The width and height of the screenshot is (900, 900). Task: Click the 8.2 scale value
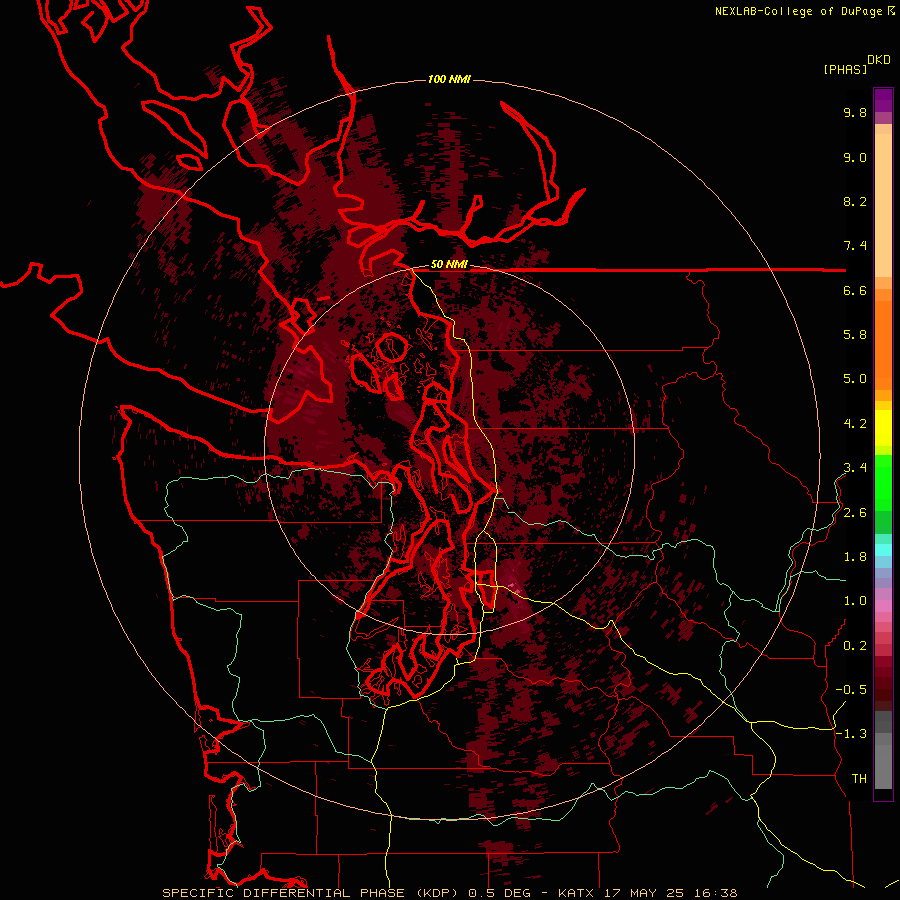point(855,201)
